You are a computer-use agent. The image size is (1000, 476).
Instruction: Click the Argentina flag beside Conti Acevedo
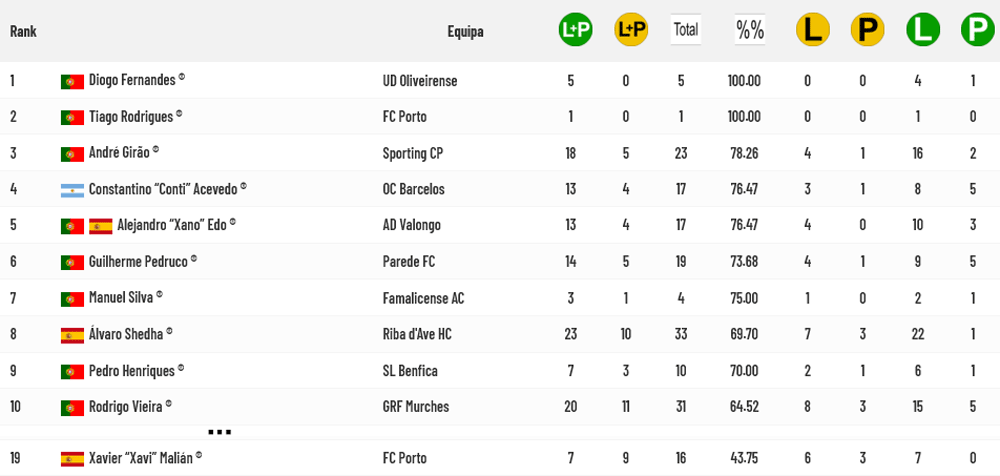(72, 190)
